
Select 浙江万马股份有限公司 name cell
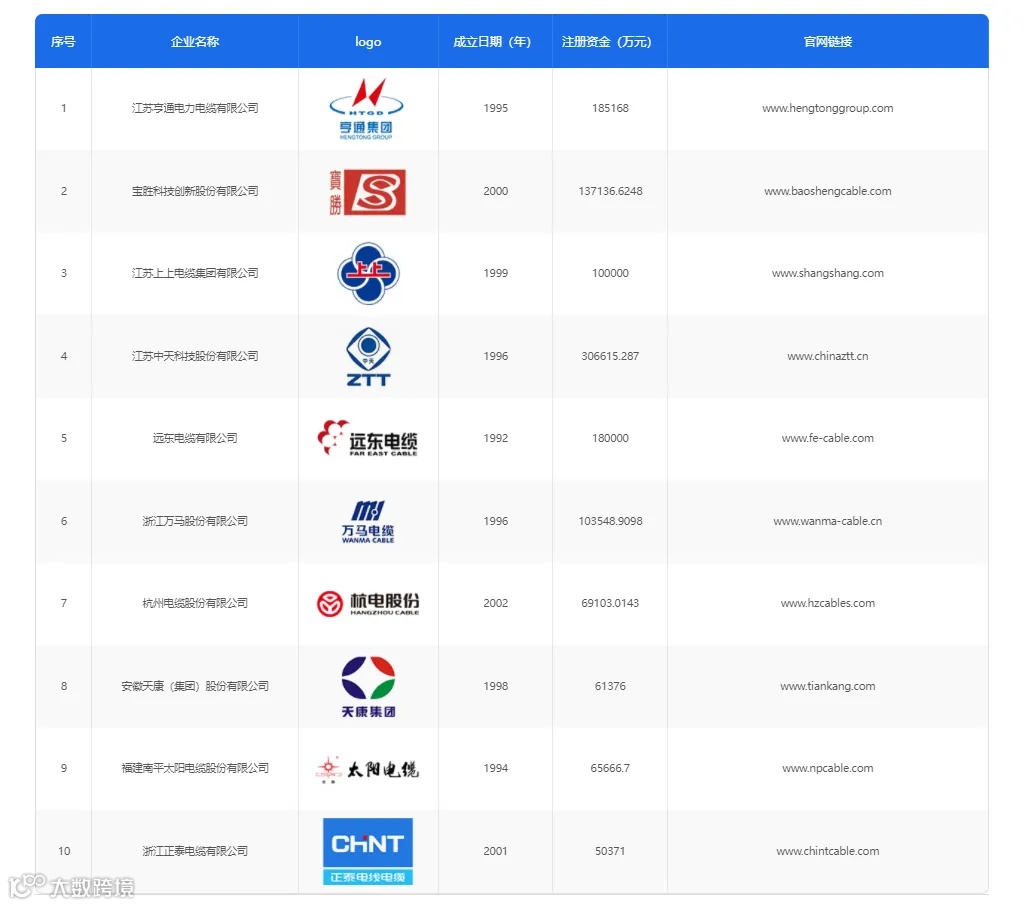pos(195,521)
